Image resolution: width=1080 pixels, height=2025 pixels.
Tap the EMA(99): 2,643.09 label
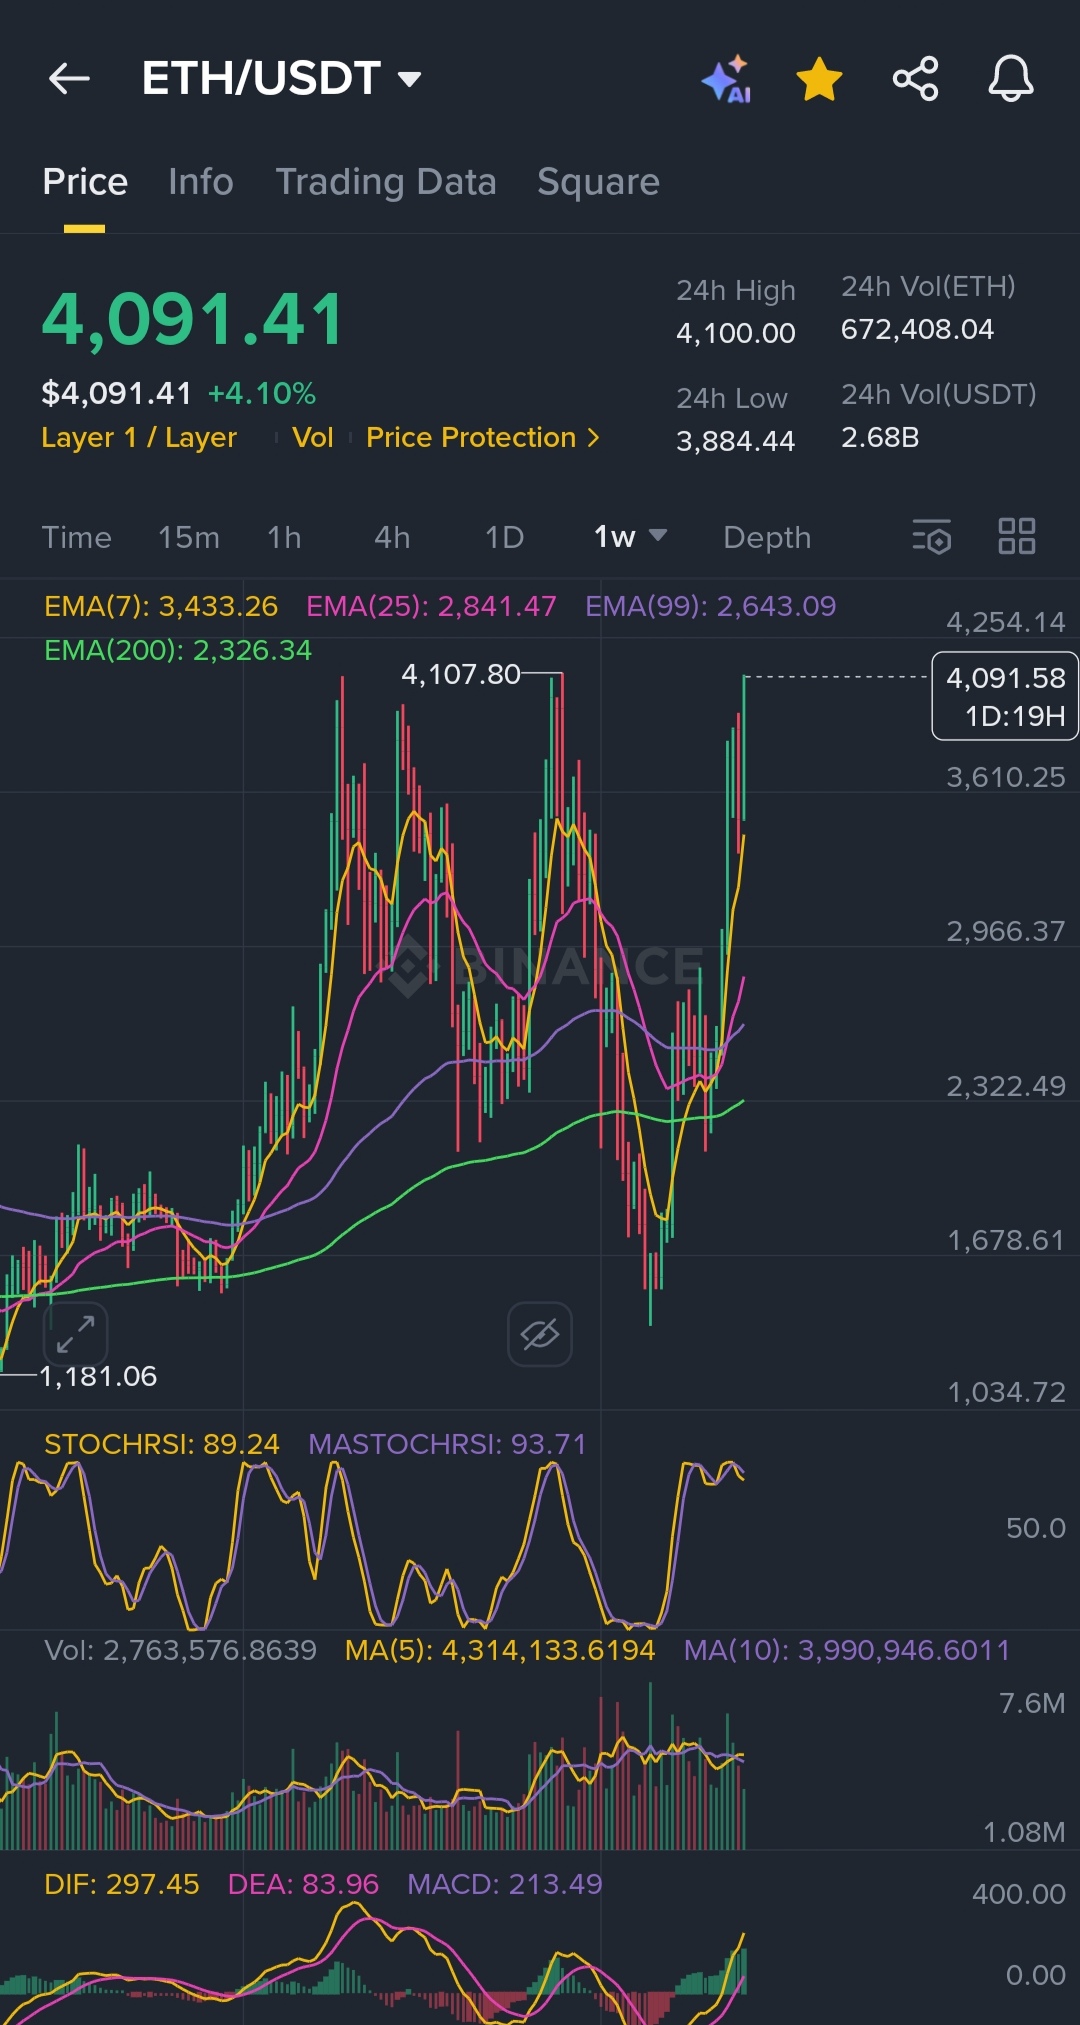point(710,606)
